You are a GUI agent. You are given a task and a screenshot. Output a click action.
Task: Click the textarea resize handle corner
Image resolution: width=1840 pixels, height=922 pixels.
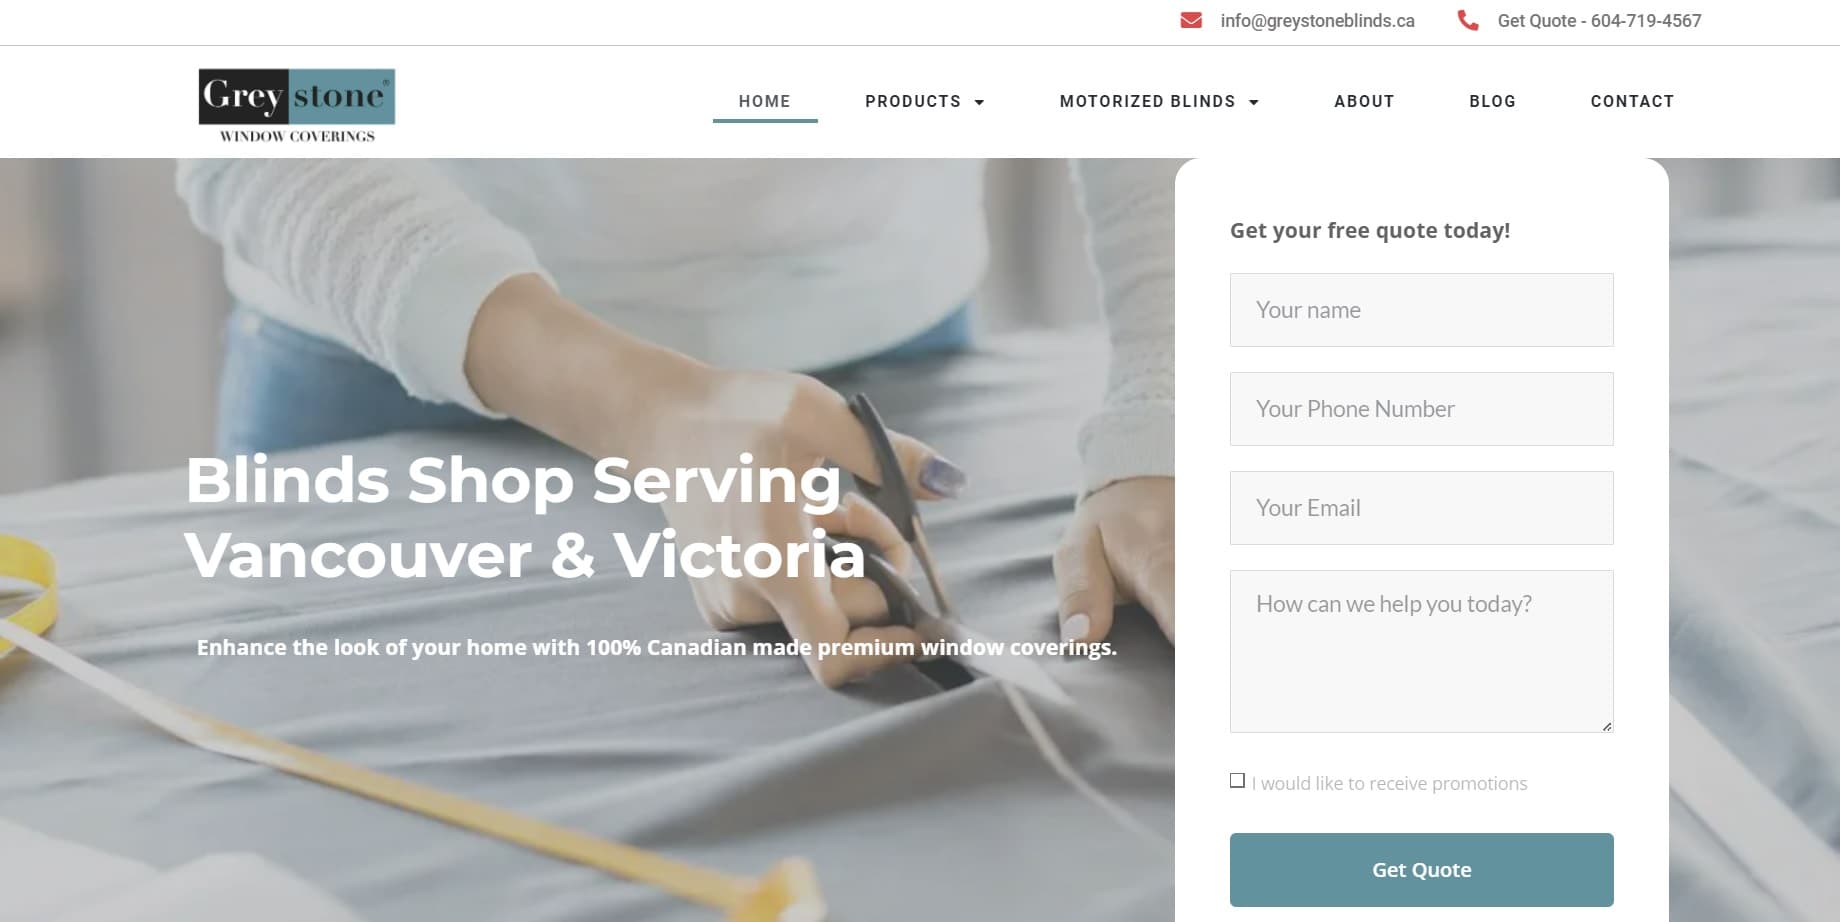(1607, 726)
